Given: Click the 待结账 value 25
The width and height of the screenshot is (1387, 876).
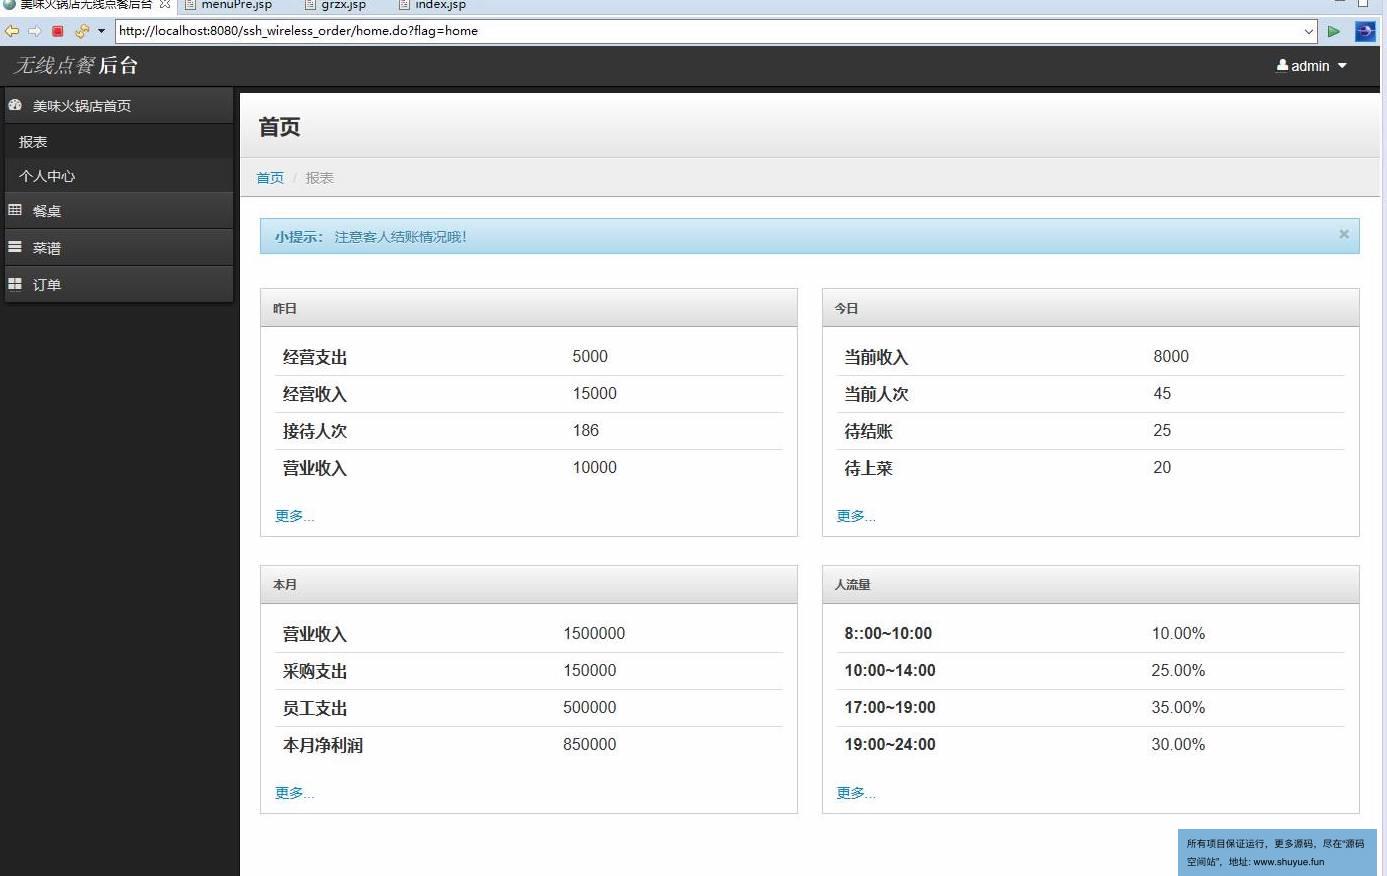Looking at the screenshot, I should point(1162,431).
